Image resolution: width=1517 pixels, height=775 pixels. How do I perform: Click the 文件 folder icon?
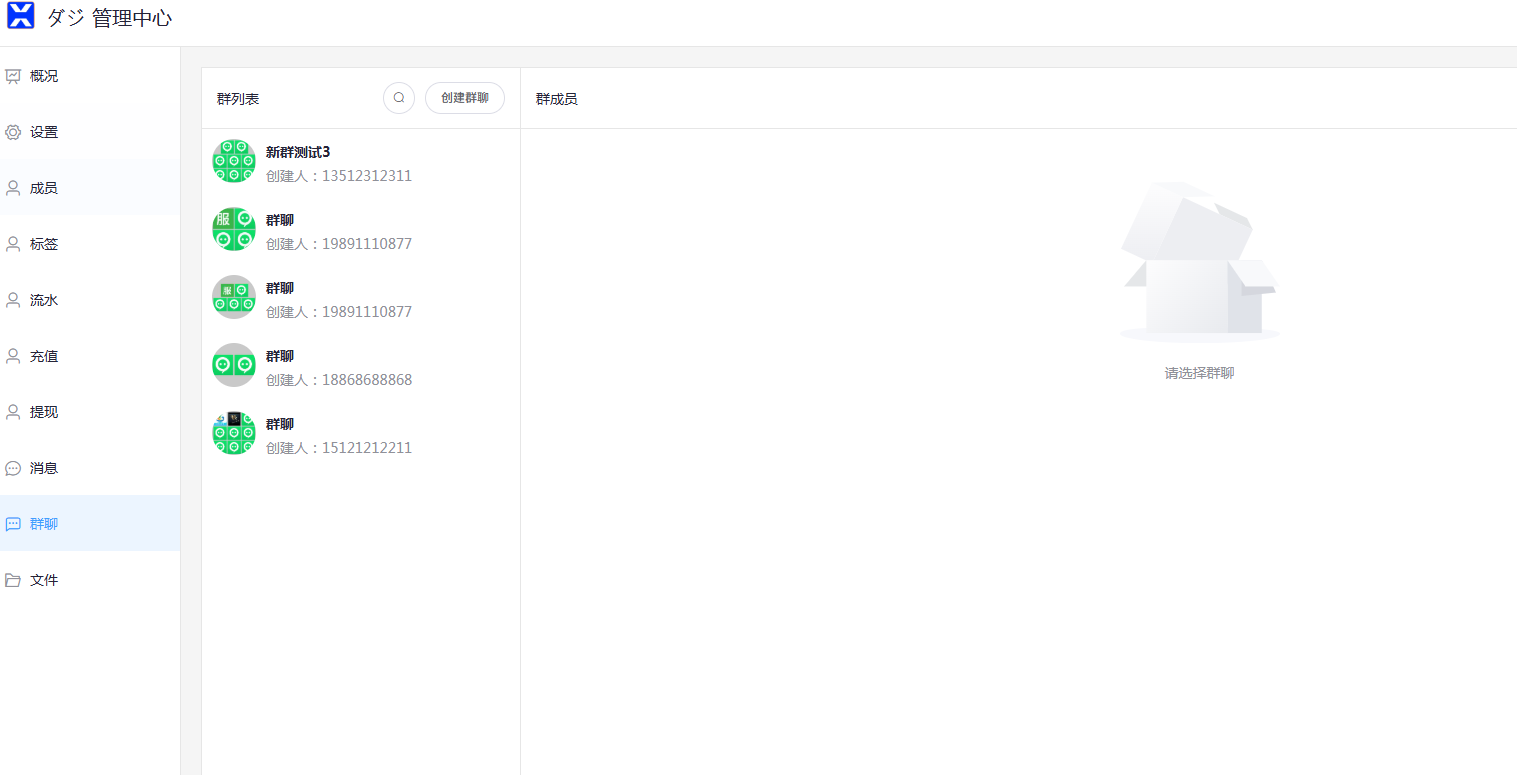(13, 580)
